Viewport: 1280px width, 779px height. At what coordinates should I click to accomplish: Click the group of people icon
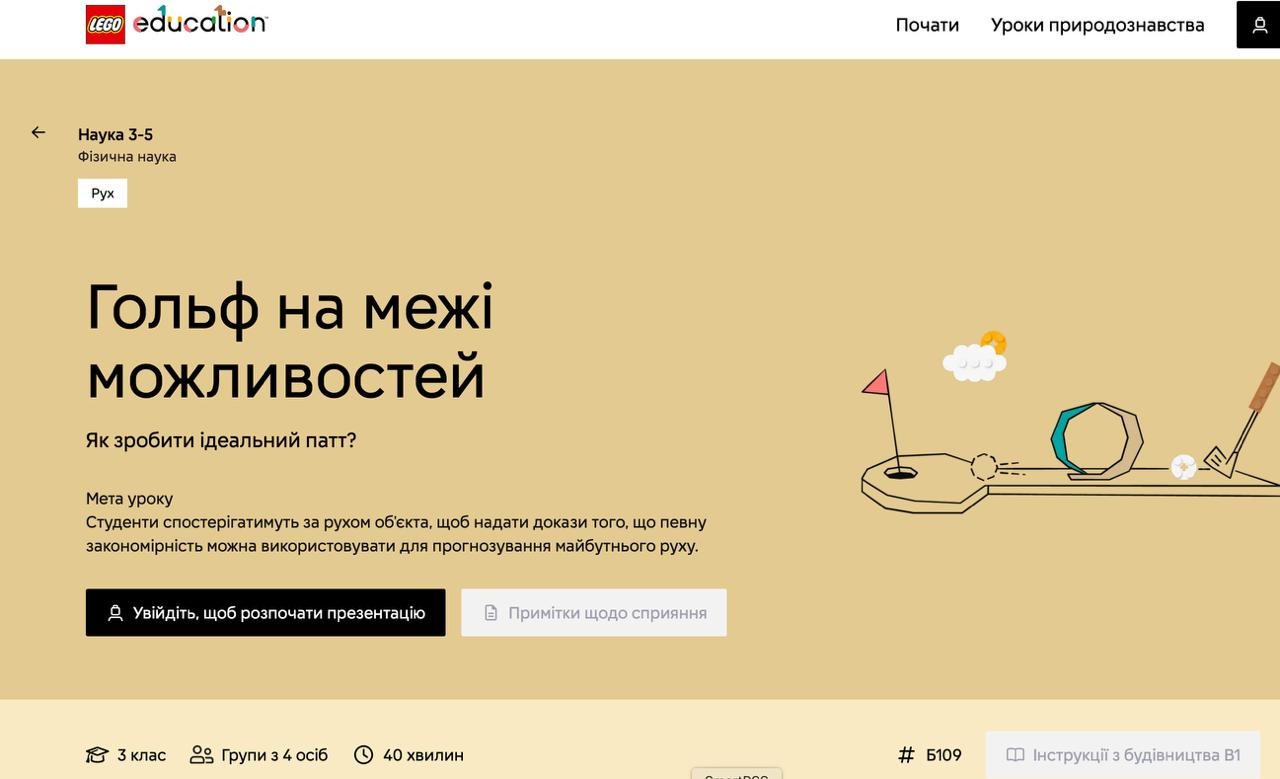click(x=202, y=755)
